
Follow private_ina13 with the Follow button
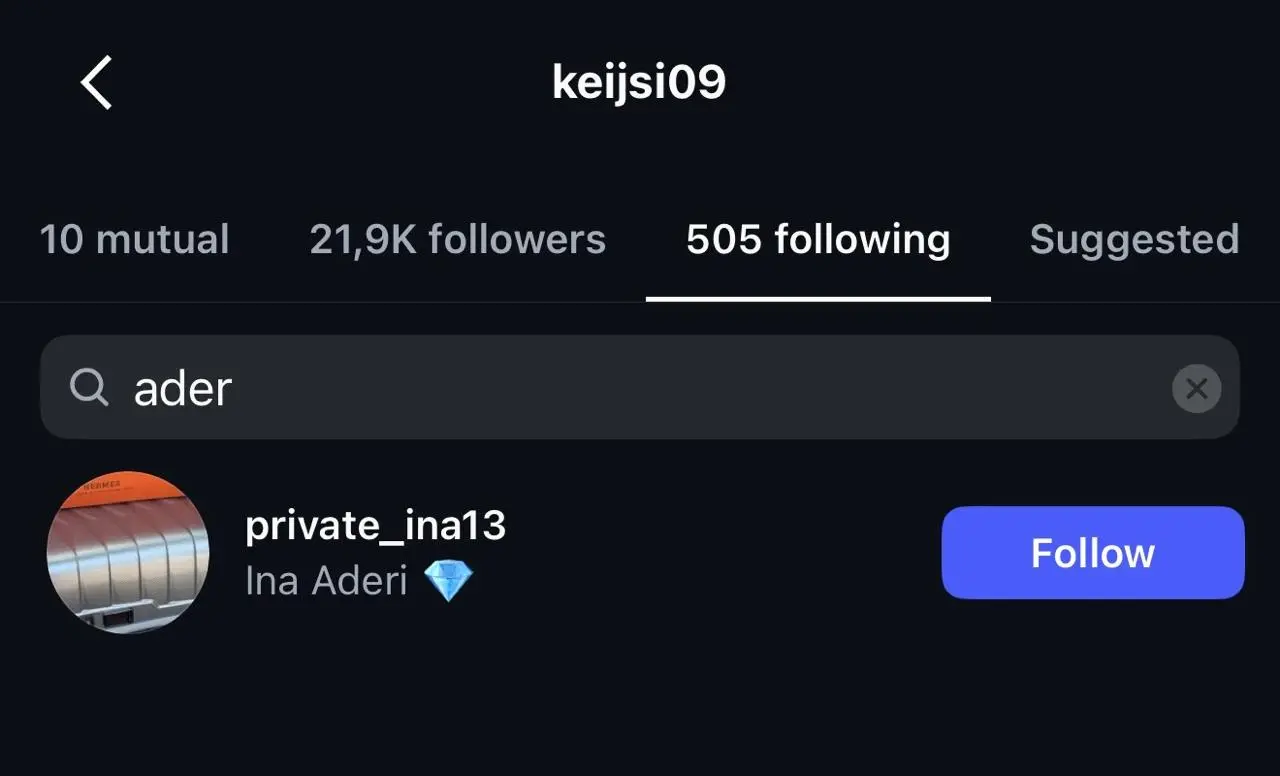1092,553
